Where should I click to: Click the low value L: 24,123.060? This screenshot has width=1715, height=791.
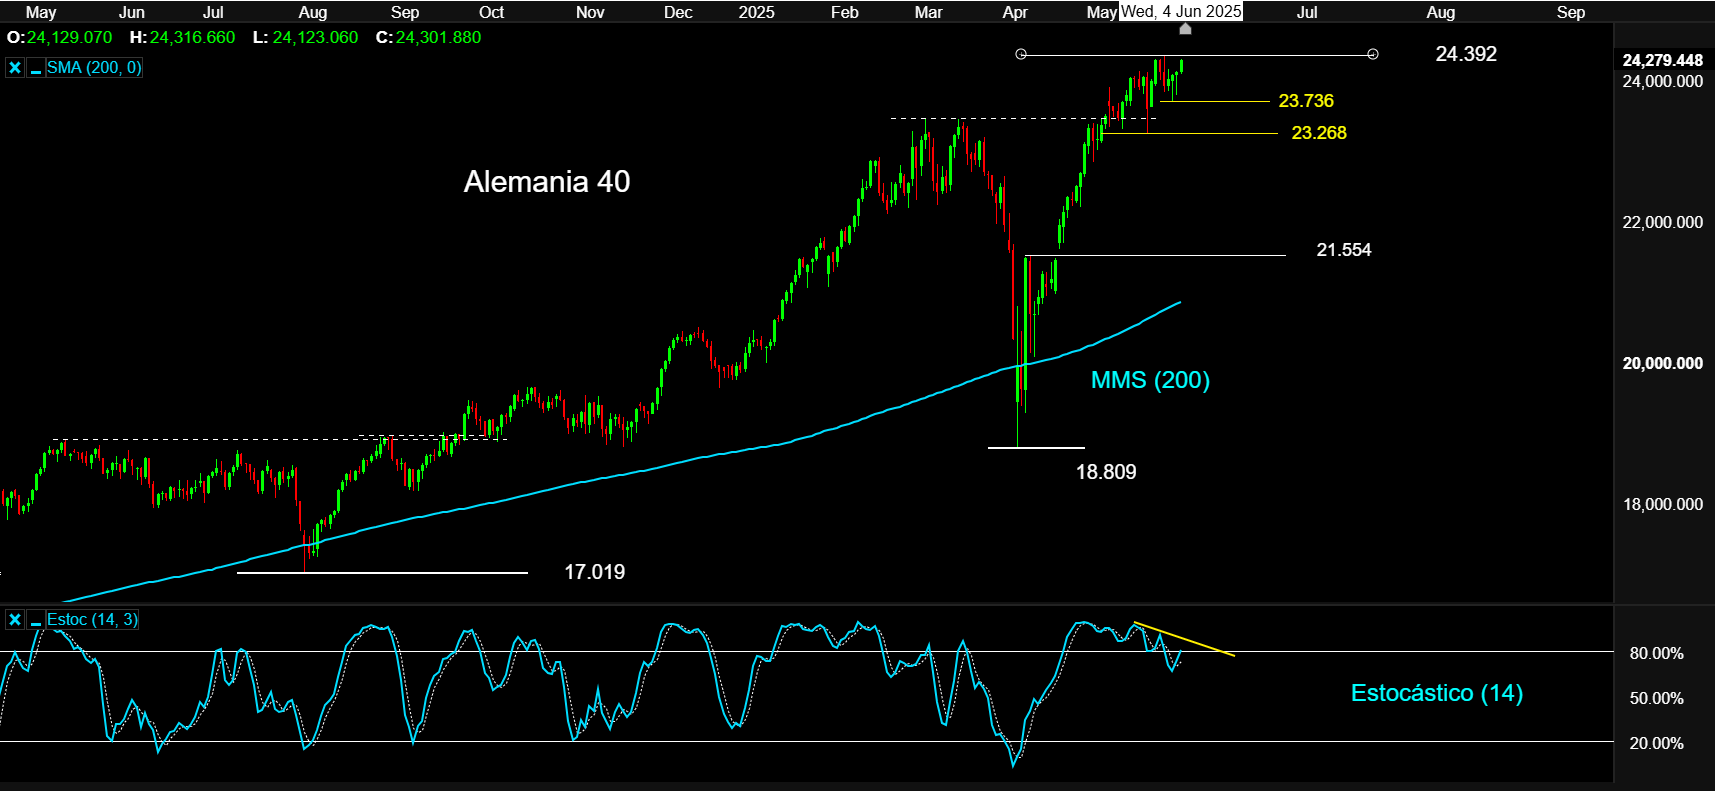pyautogui.click(x=305, y=37)
